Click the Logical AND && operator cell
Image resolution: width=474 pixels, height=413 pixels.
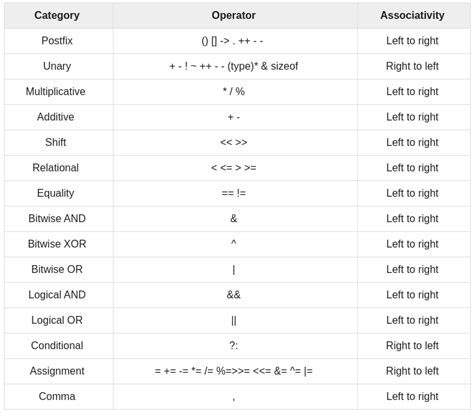[234, 295]
